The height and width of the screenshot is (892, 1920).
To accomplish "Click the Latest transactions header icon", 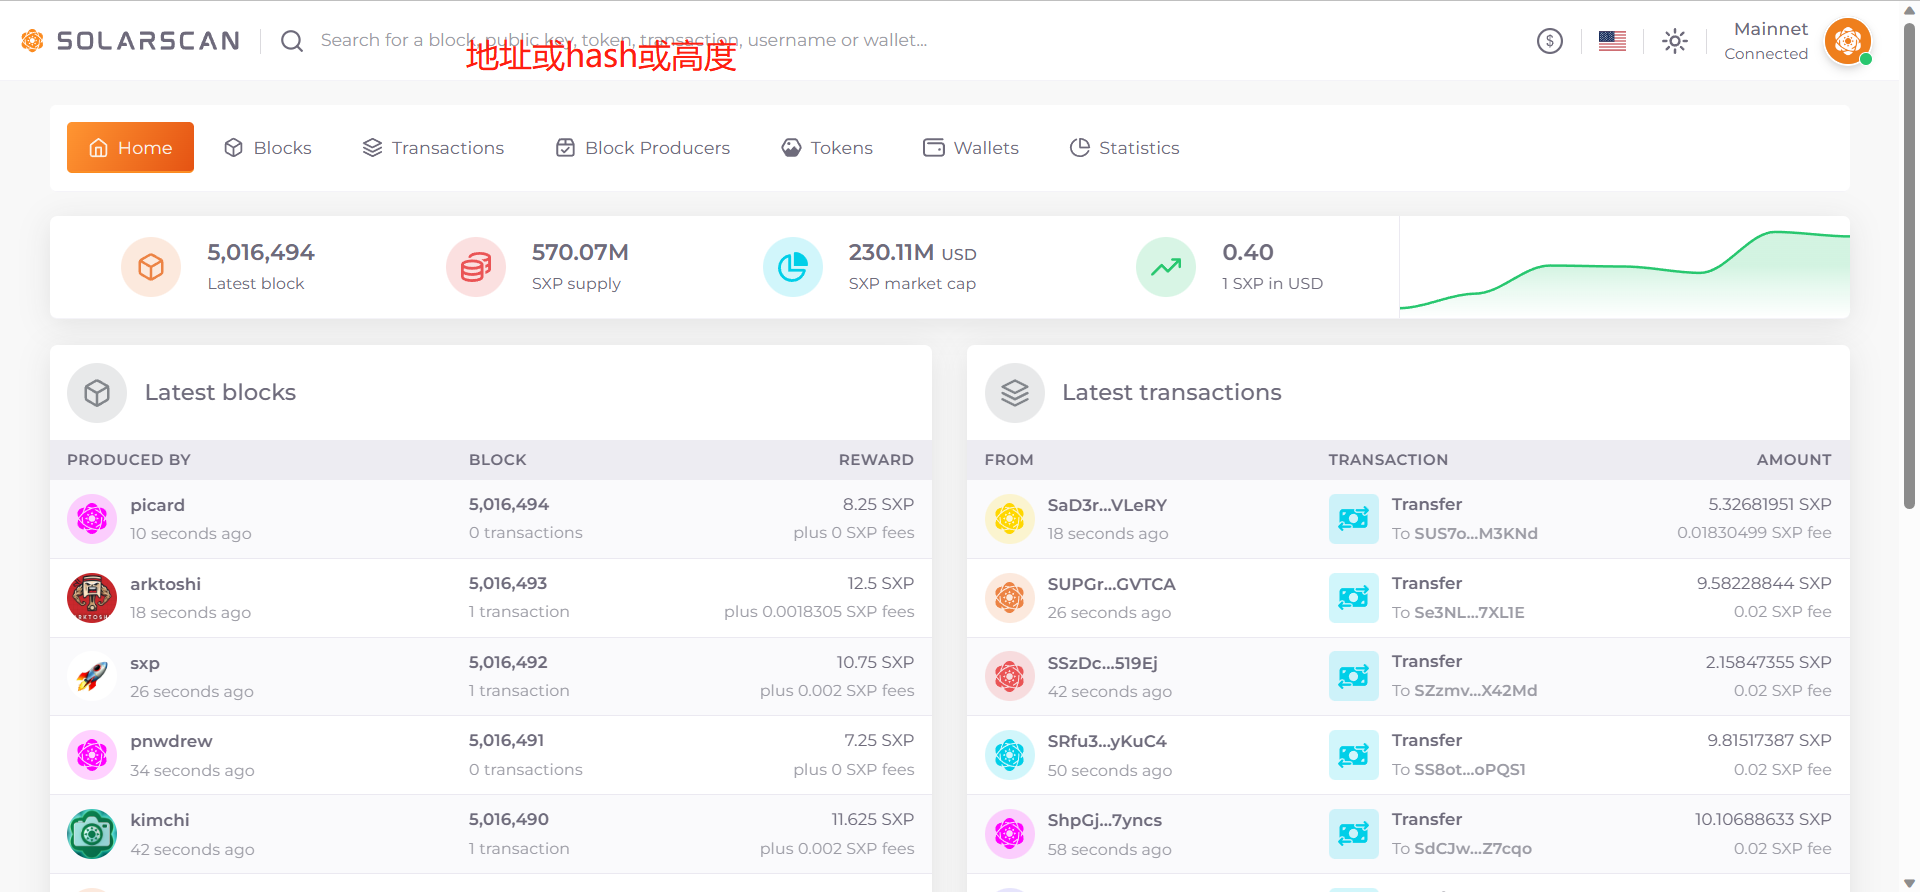I will pyautogui.click(x=1015, y=393).
